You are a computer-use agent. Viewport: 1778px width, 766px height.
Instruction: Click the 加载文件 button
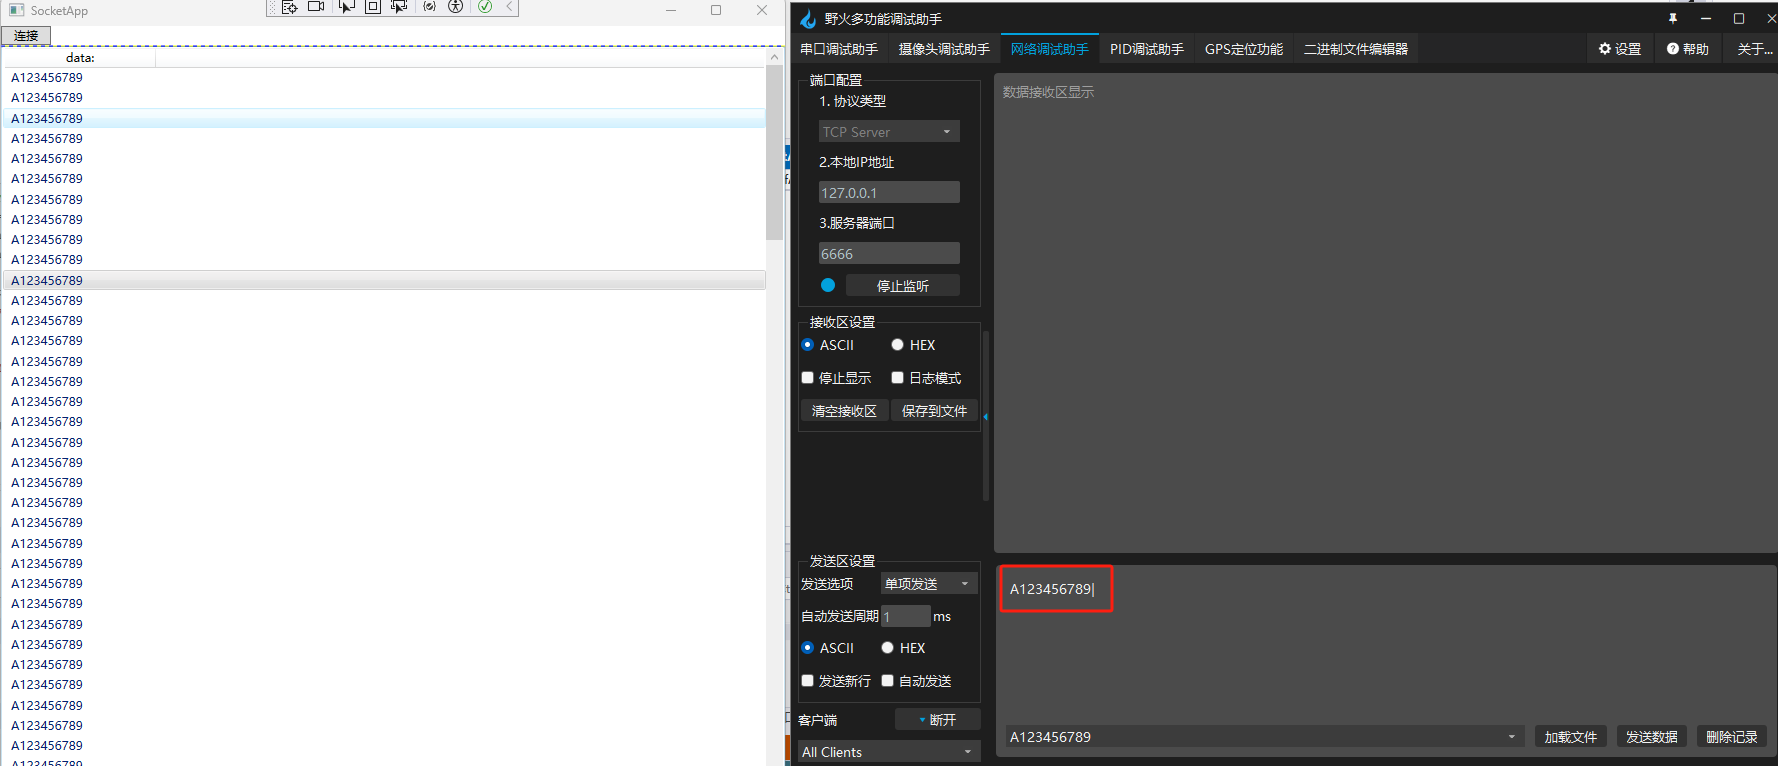coord(1571,737)
